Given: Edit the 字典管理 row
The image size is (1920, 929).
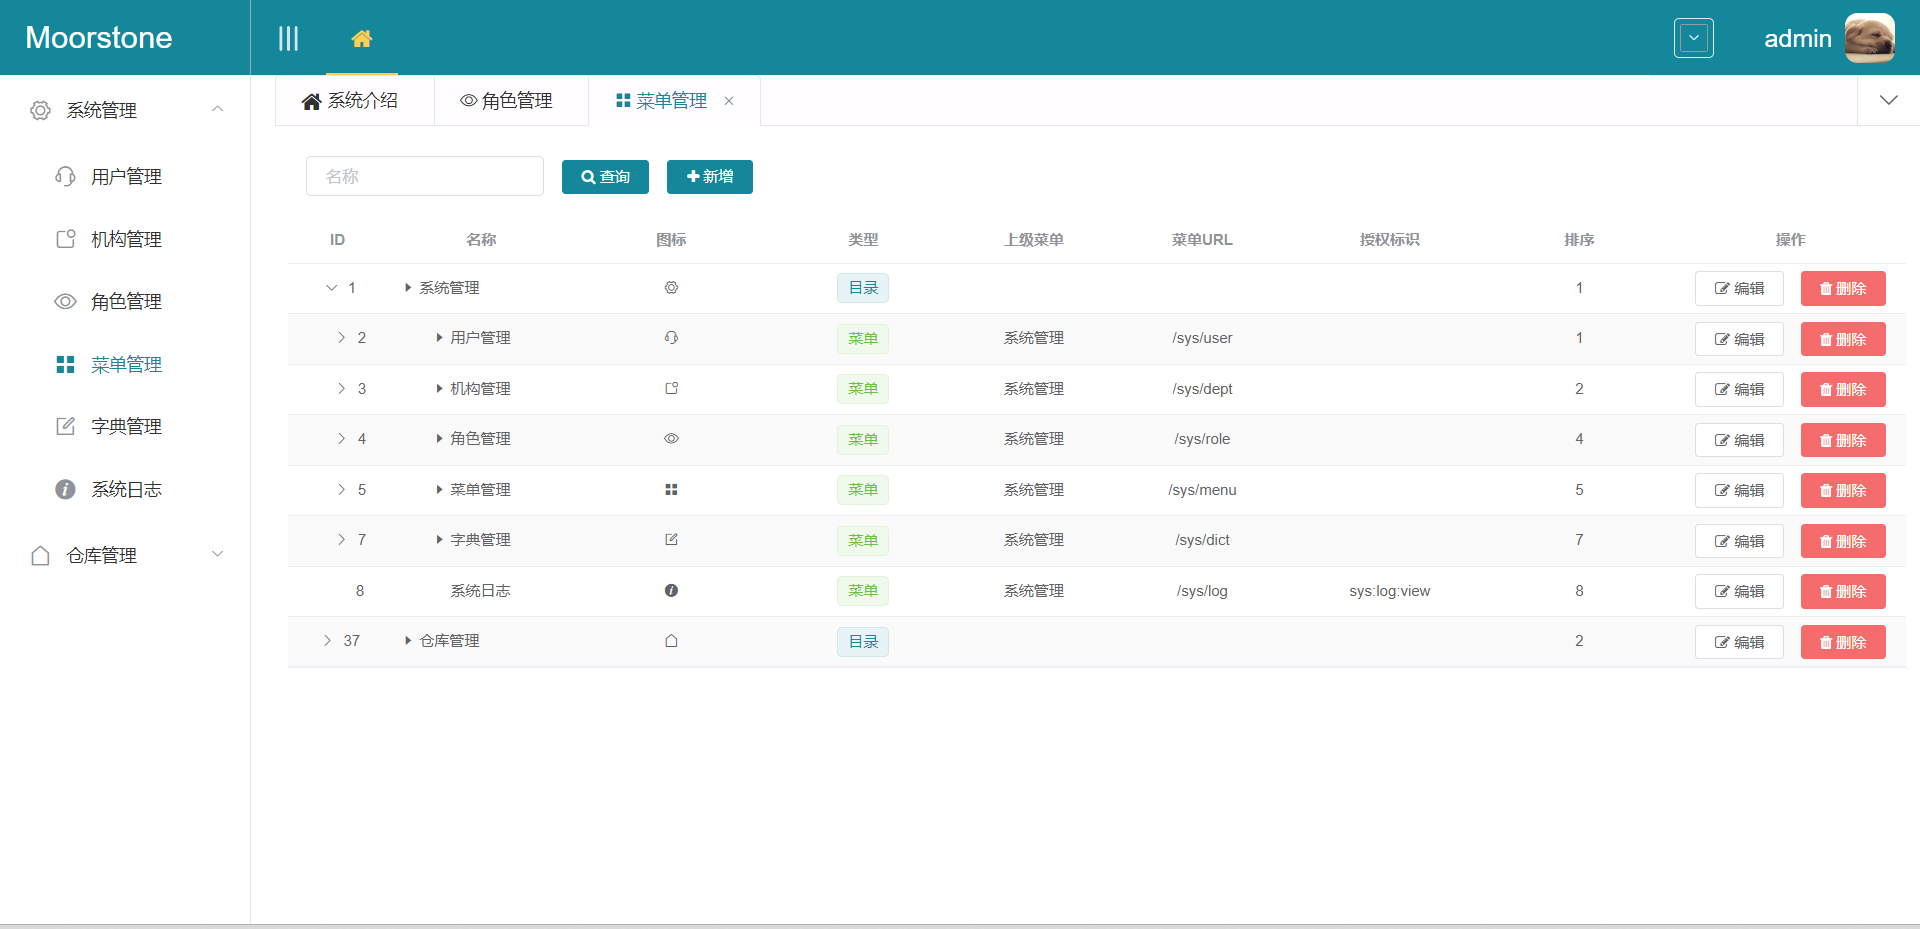Looking at the screenshot, I should [x=1739, y=541].
